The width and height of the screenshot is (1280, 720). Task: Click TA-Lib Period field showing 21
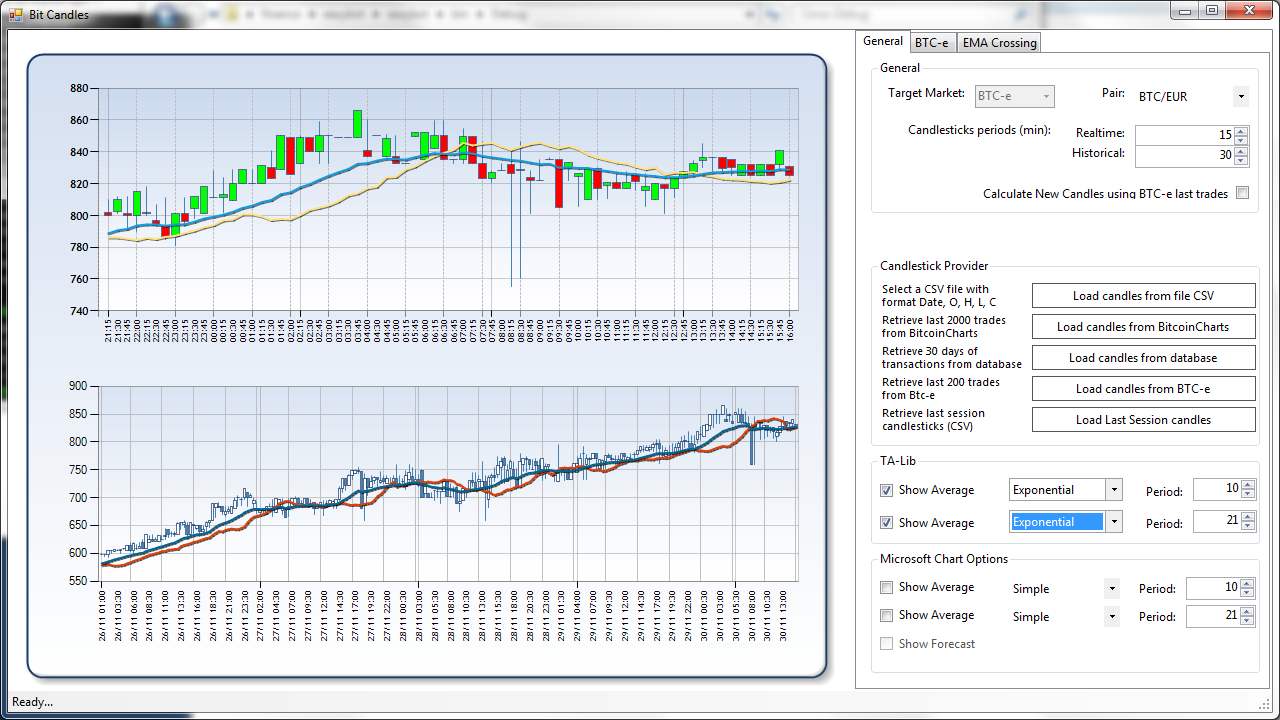(x=1216, y=521)
